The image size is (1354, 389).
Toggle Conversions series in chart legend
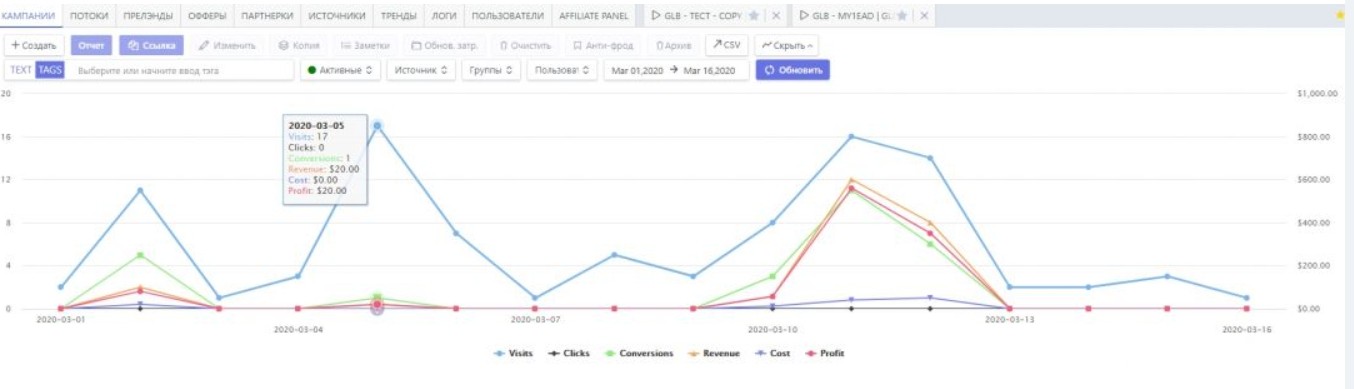[639, 353]
